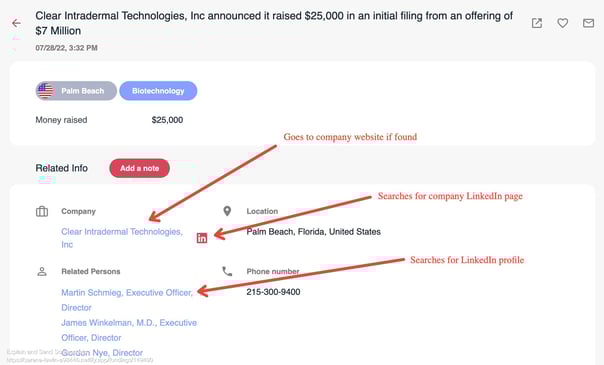Image resolution: width=604 pixels, height=365 pixels.
Task: Open company LinkedIn search icon
Action: (202, 238)
